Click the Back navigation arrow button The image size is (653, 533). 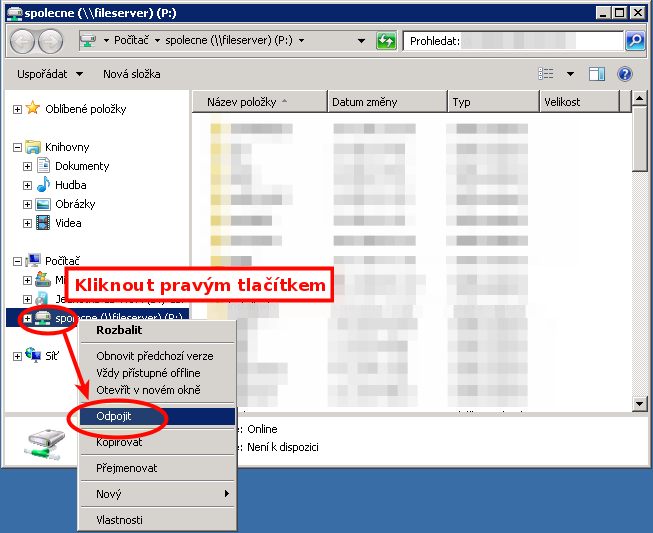click(23, 41)
